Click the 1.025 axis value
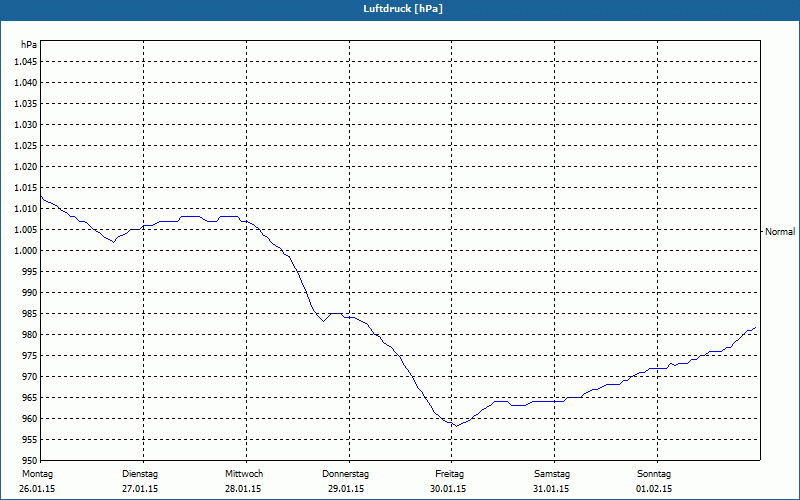This screenshot has width=800, height=500. point(25,145)
